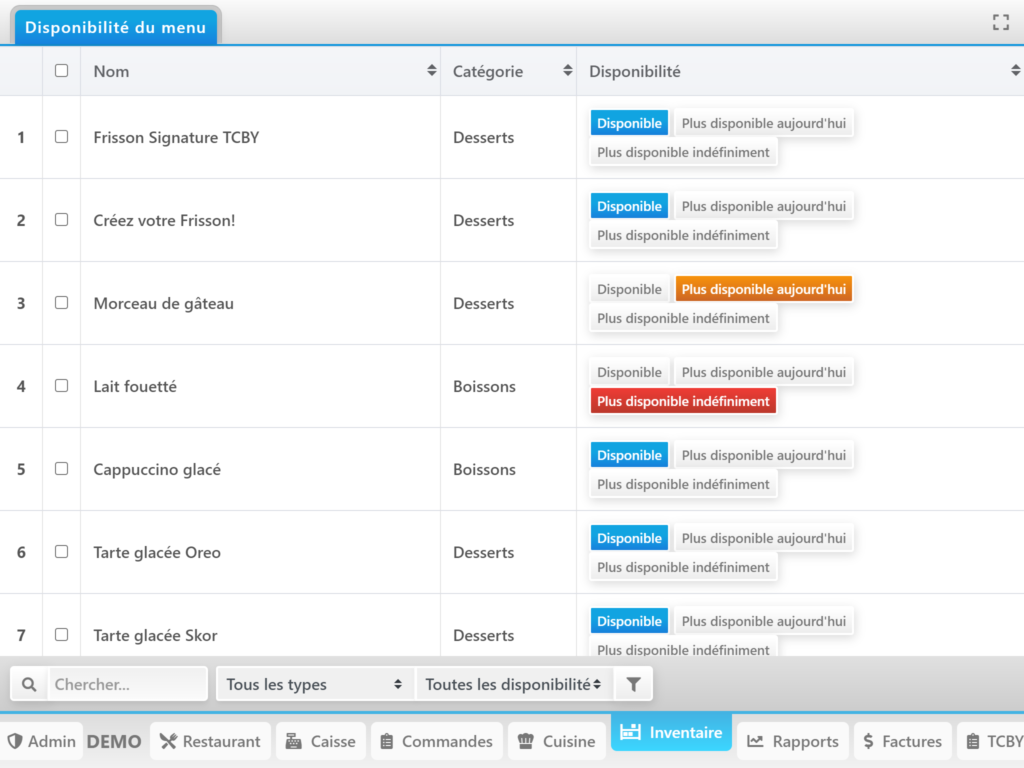1024x768 pixels.
Task: Sort by the Disponibilité column arrows
Action: (x=1016, y=71)
